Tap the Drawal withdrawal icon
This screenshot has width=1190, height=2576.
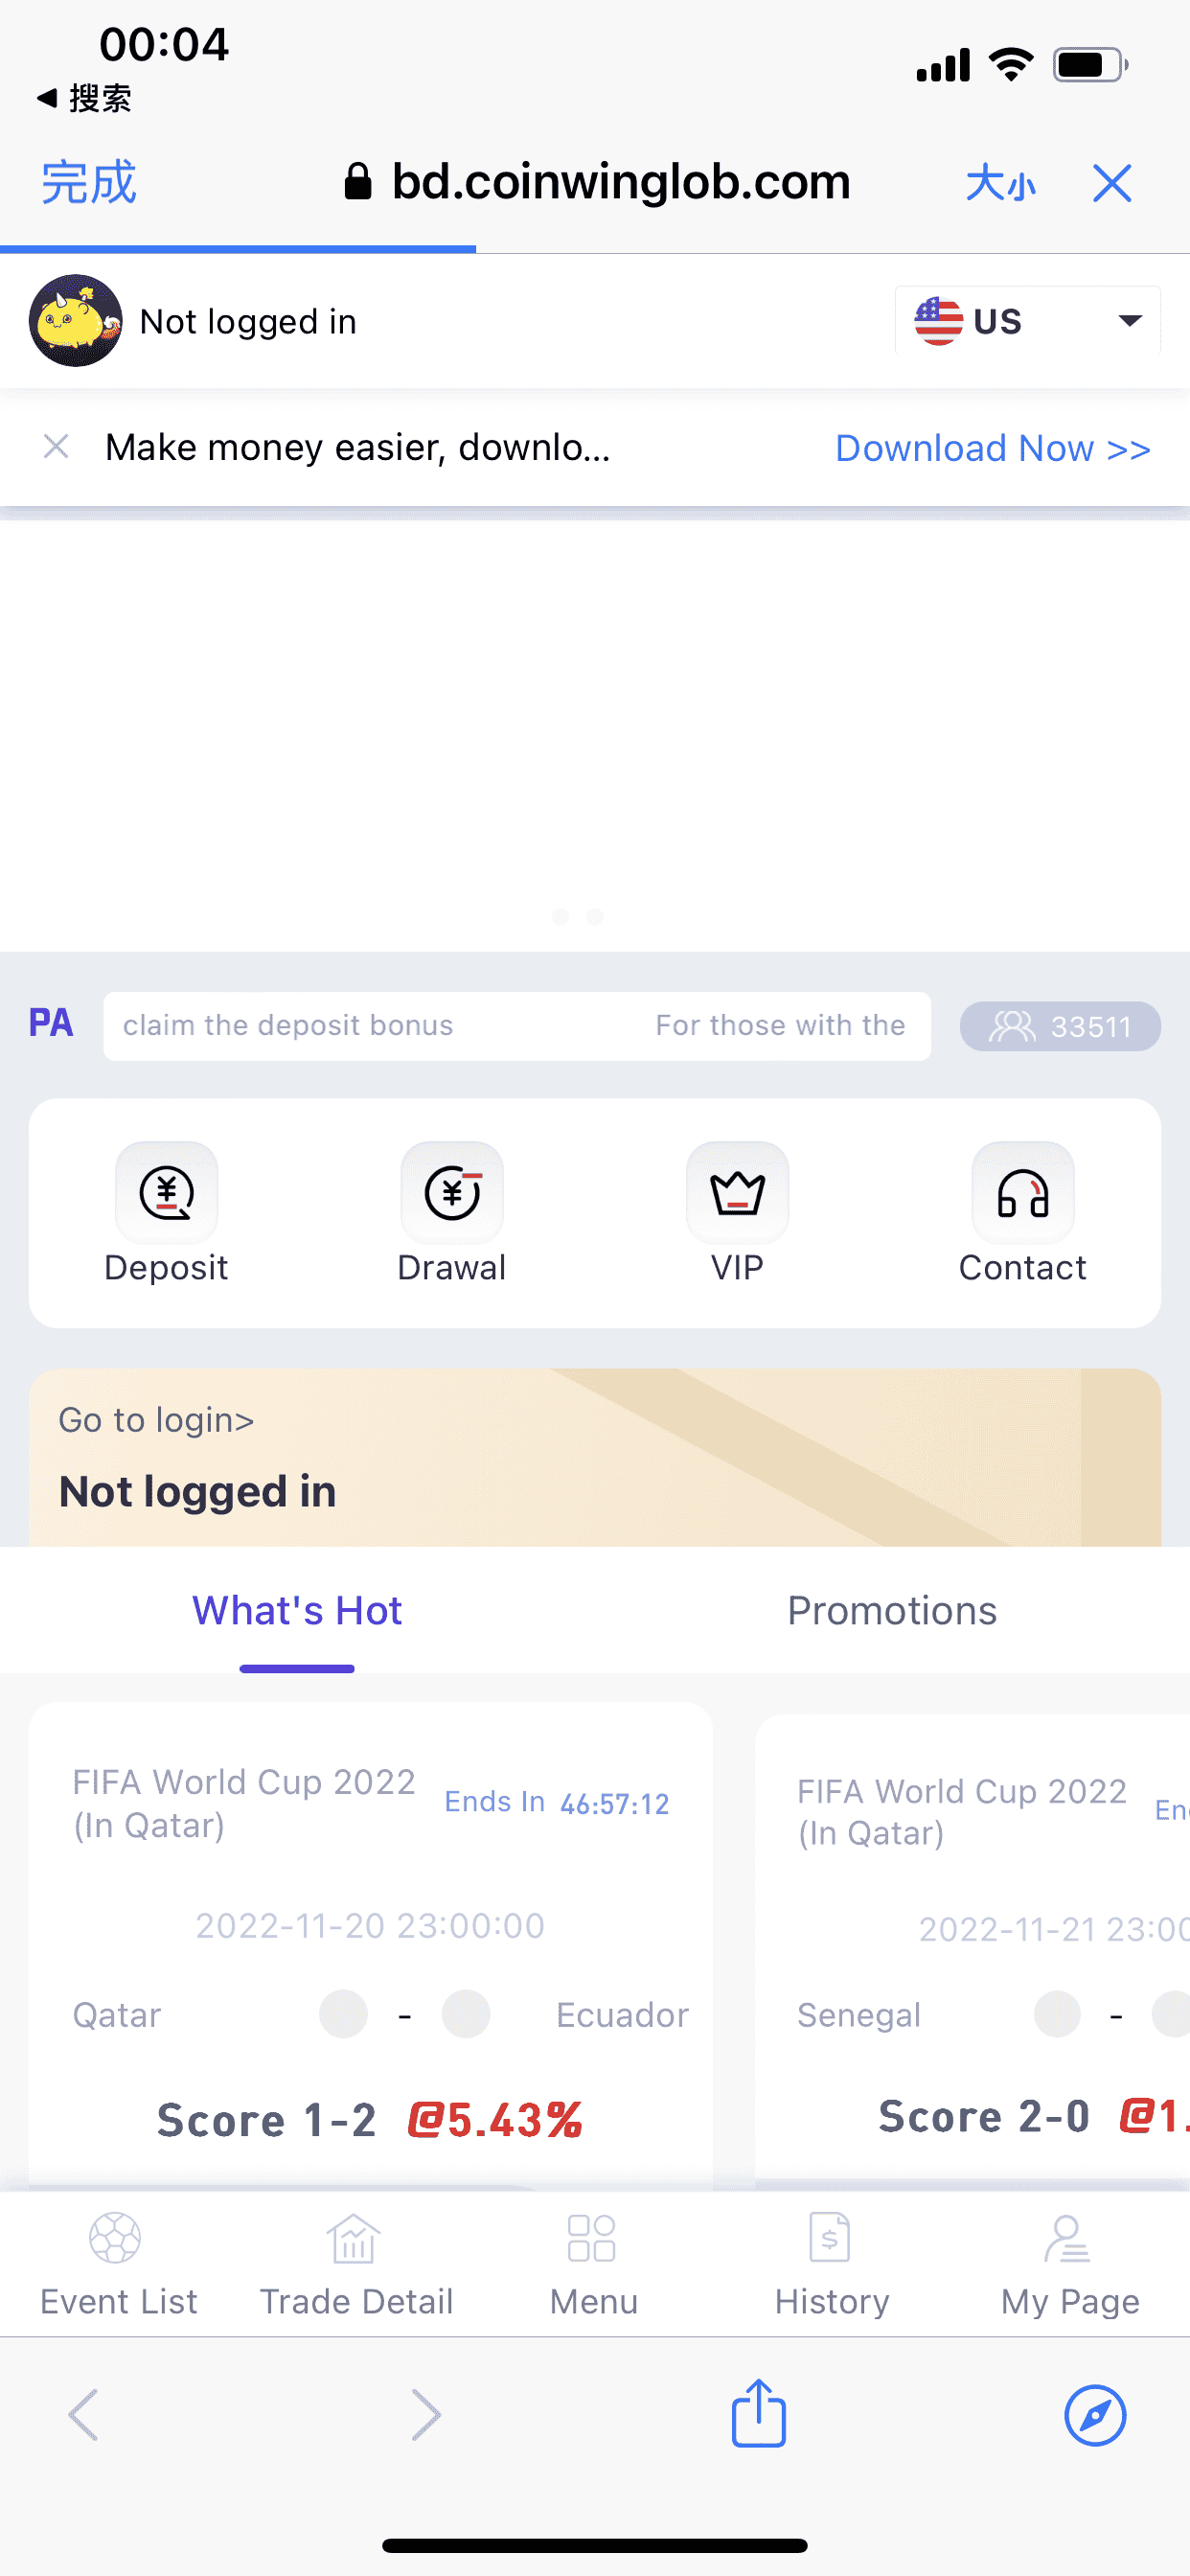452,1192
